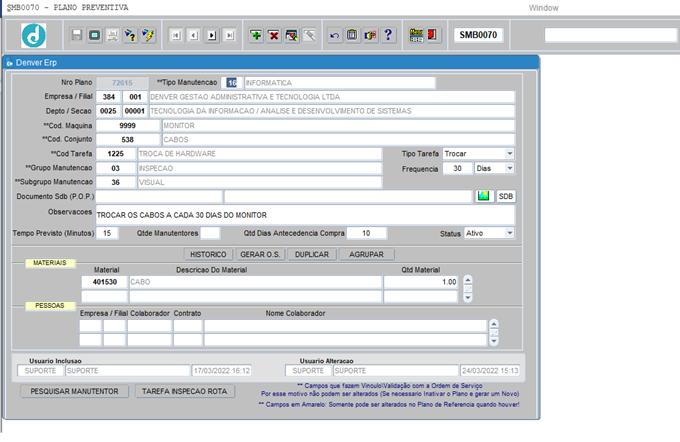Click the icon left of help question mark
The height and width of the screenshot is (442, 680).
[x=370, y=35]
